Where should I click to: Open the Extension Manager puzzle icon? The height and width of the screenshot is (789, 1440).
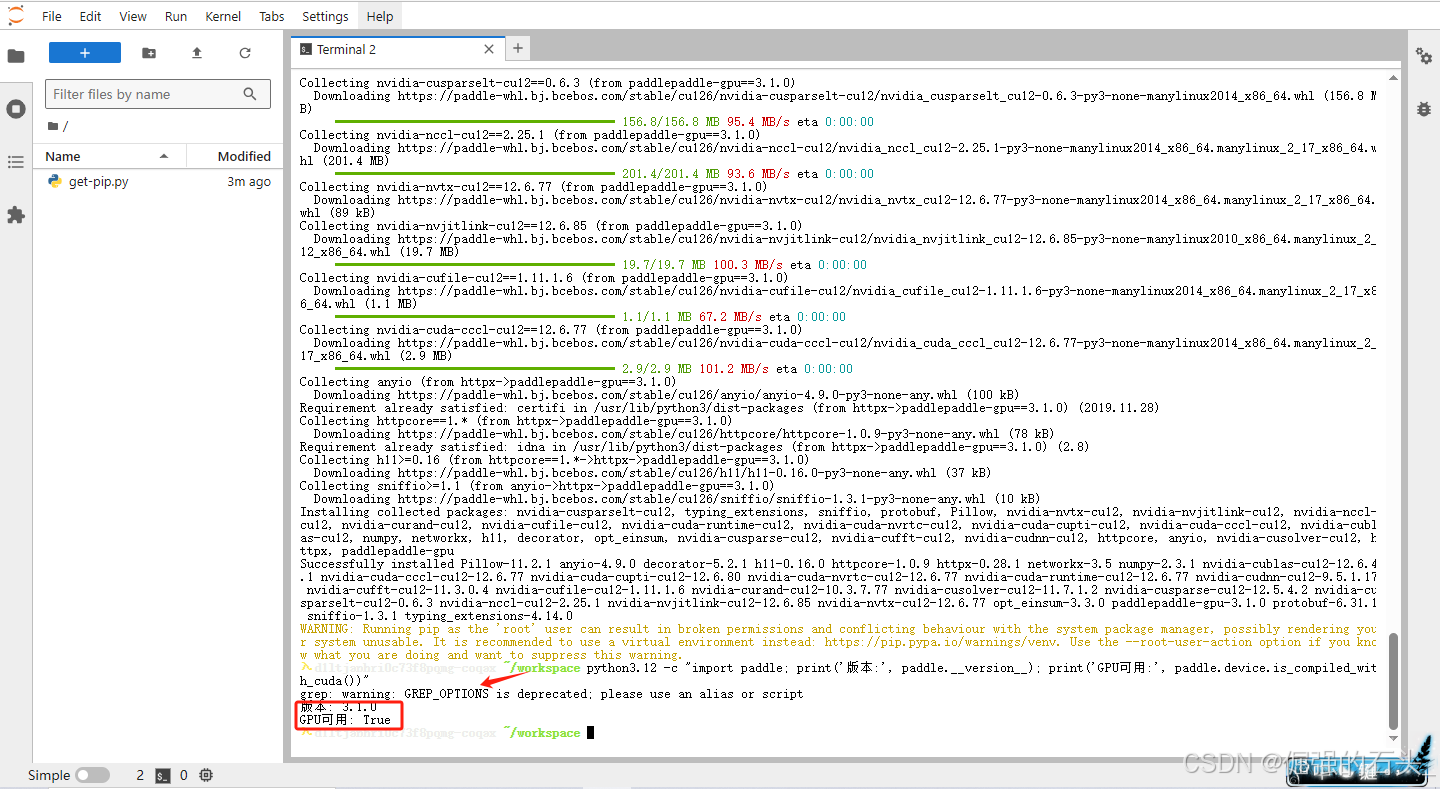16,215
